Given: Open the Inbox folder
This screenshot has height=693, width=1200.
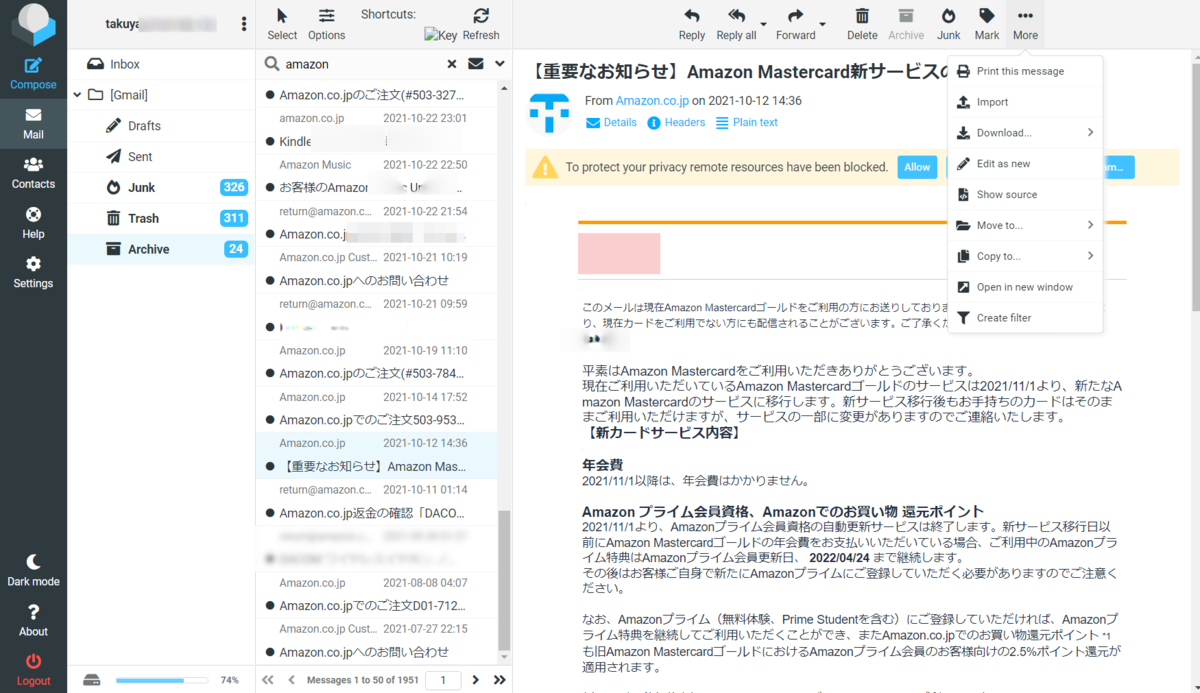Looking at the screenshot, I should pos(161,64).
